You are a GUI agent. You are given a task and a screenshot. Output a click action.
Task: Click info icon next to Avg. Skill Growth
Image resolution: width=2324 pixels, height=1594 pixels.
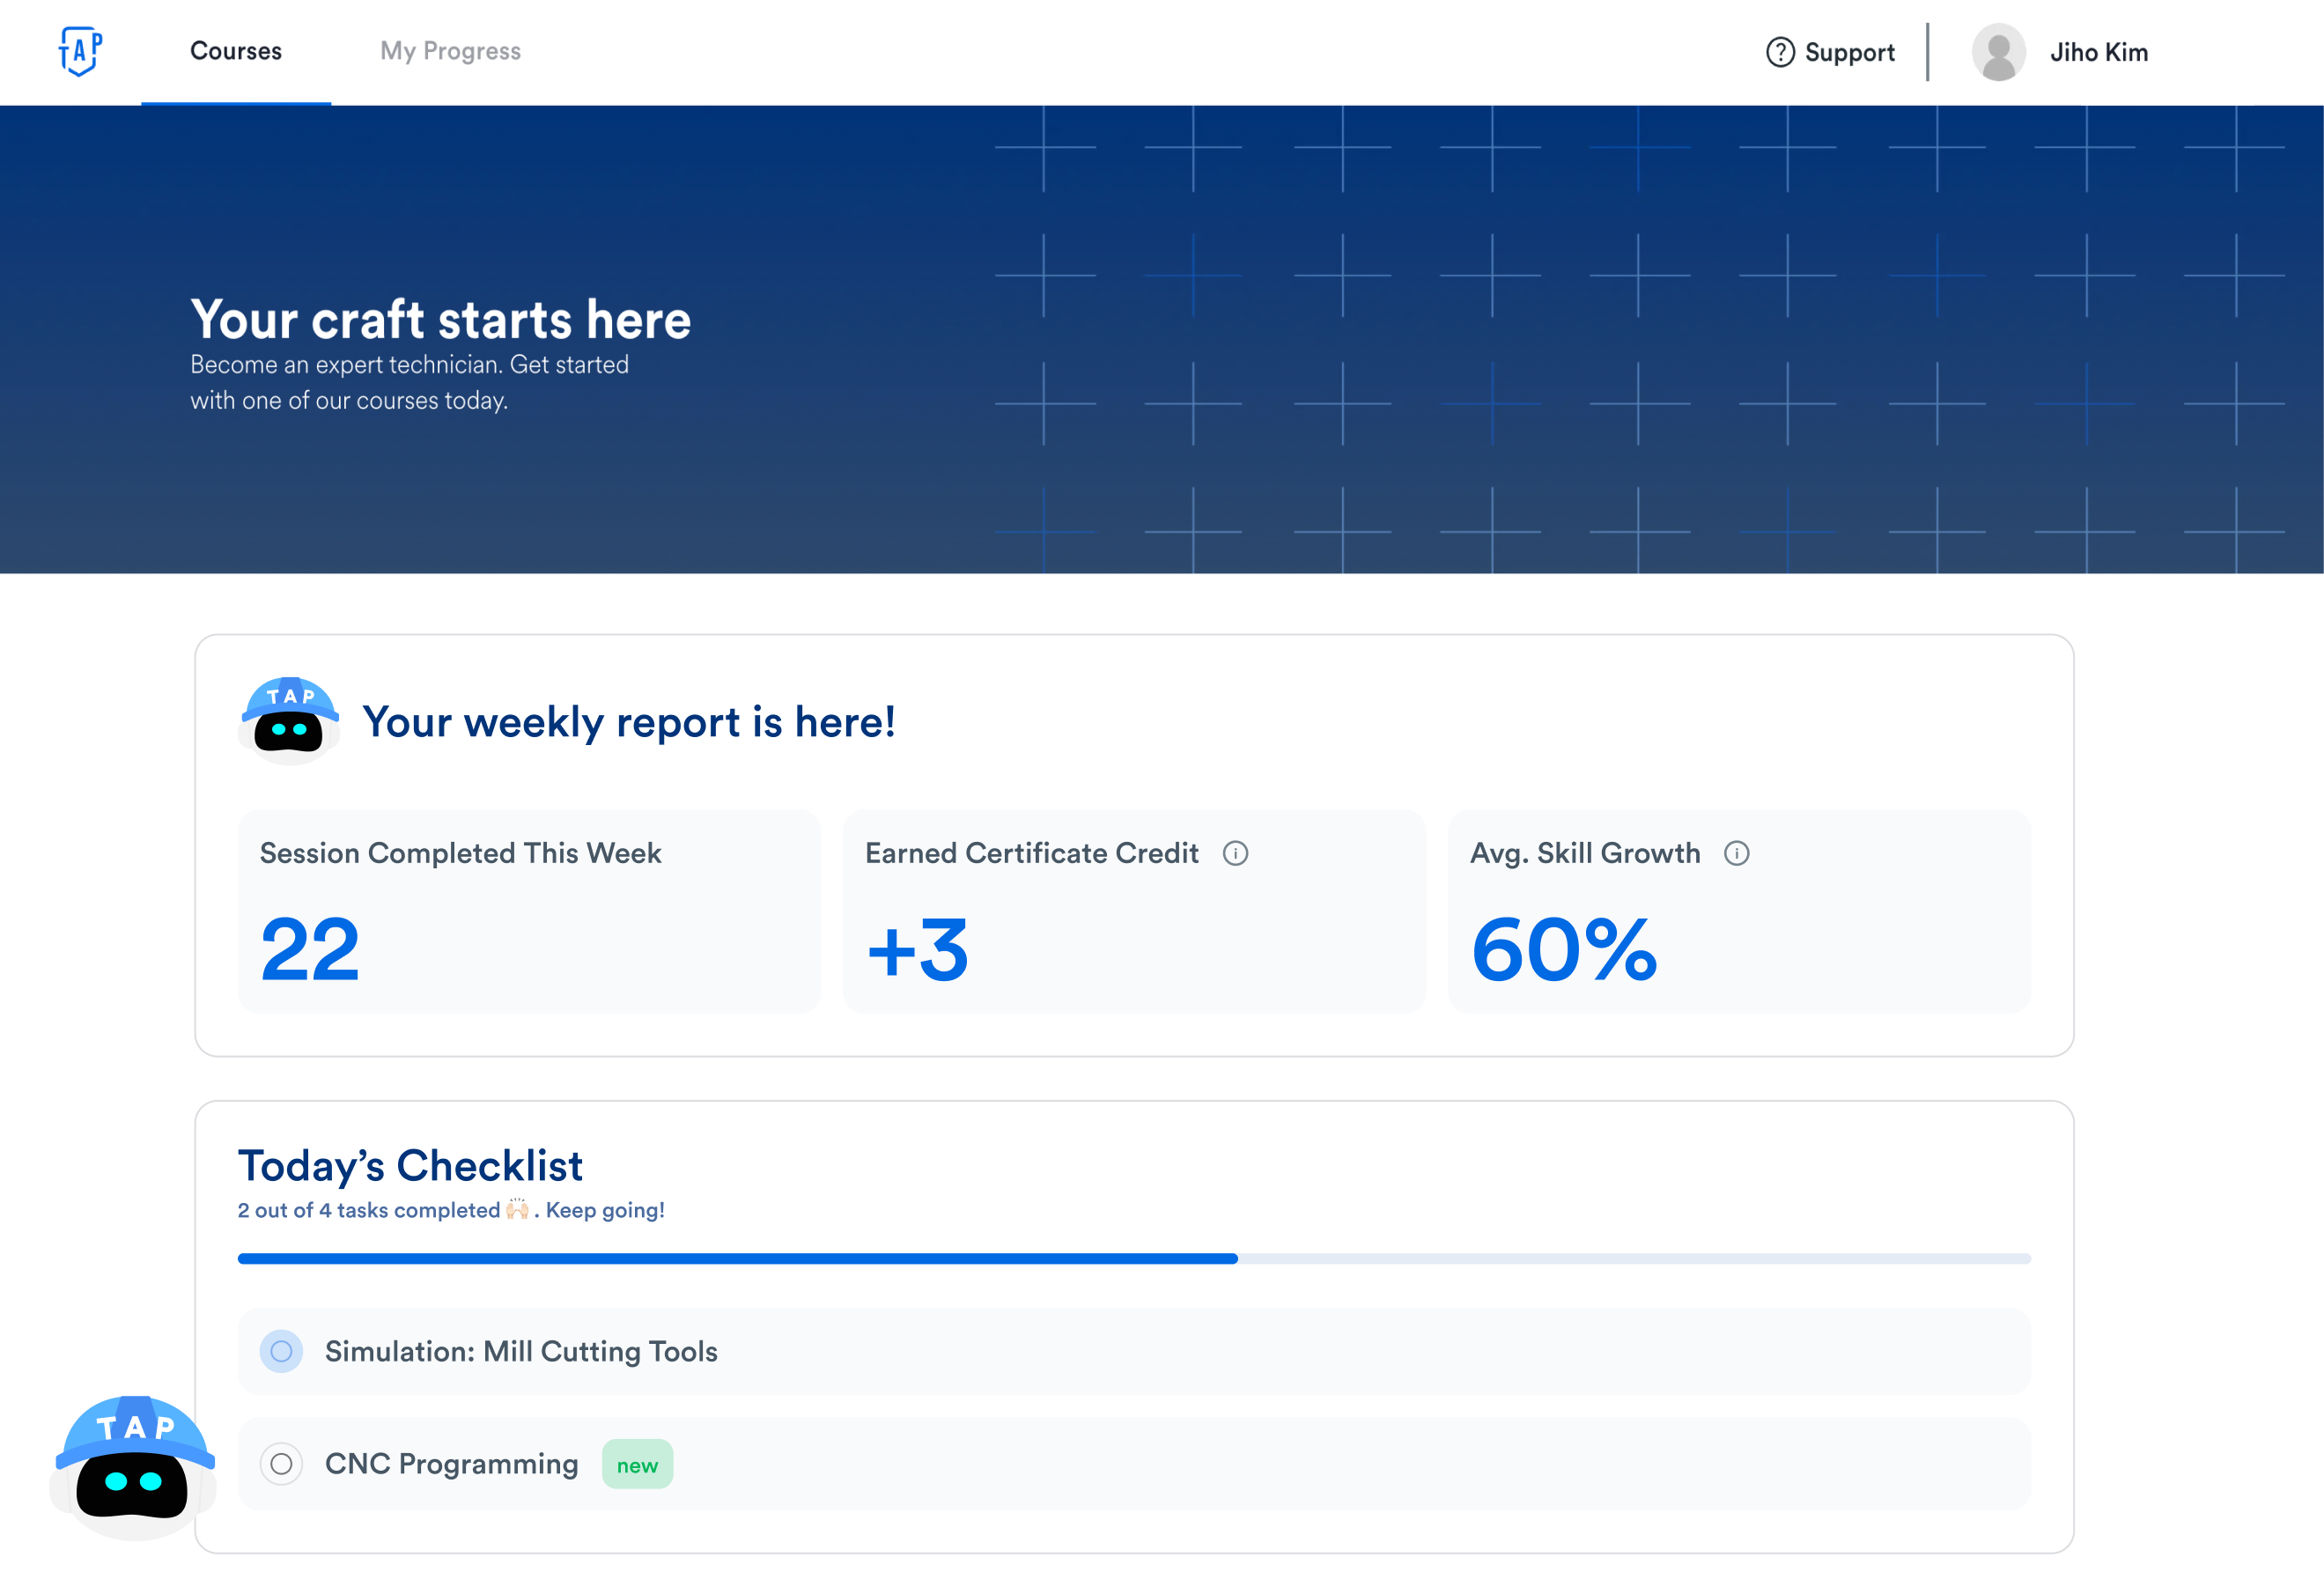point(1736,853)
